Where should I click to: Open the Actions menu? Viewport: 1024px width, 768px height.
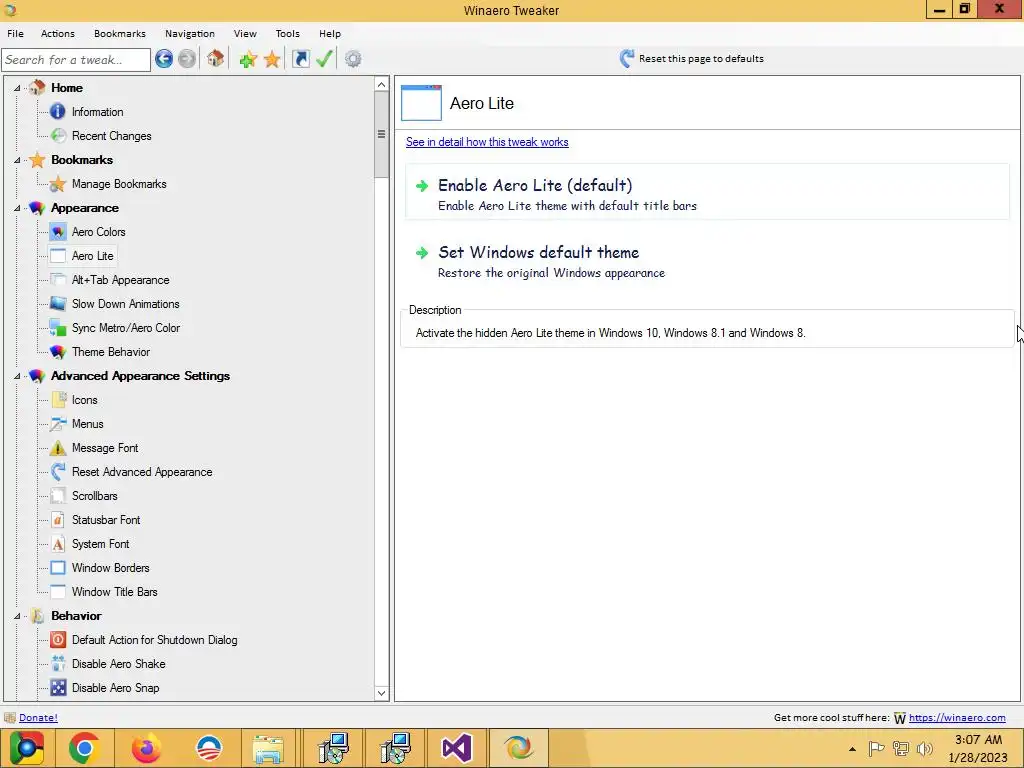(x=57, y=33)
